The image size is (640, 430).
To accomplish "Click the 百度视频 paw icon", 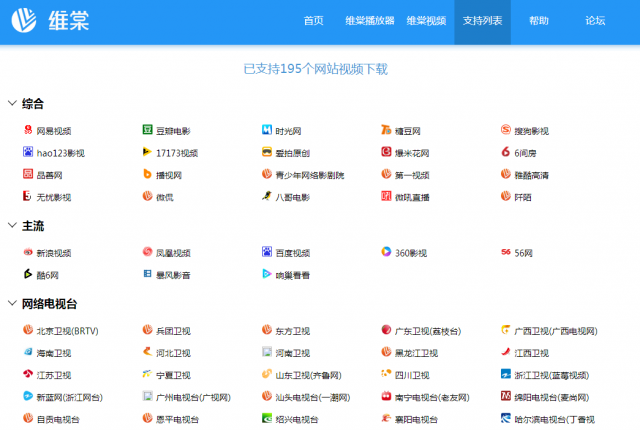I will tap(267, 252).
